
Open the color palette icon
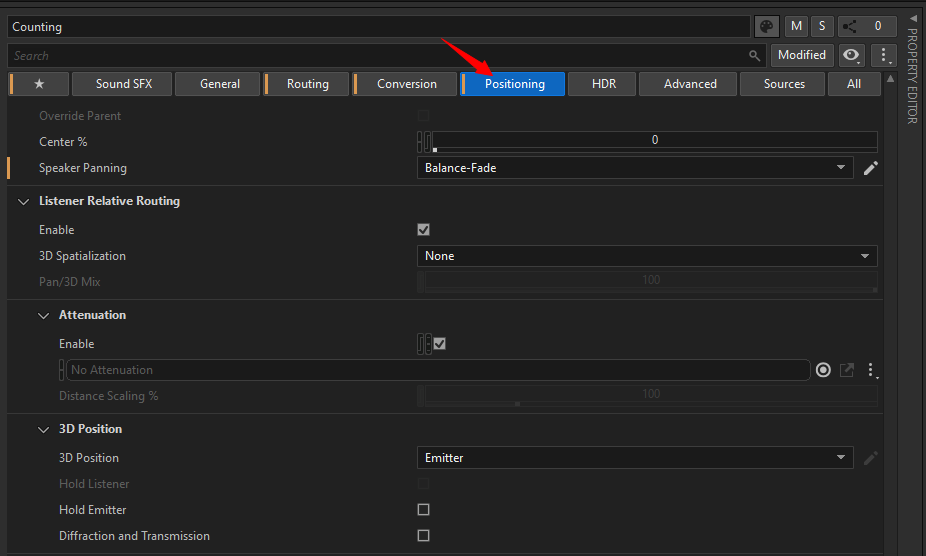click(767, 27)
